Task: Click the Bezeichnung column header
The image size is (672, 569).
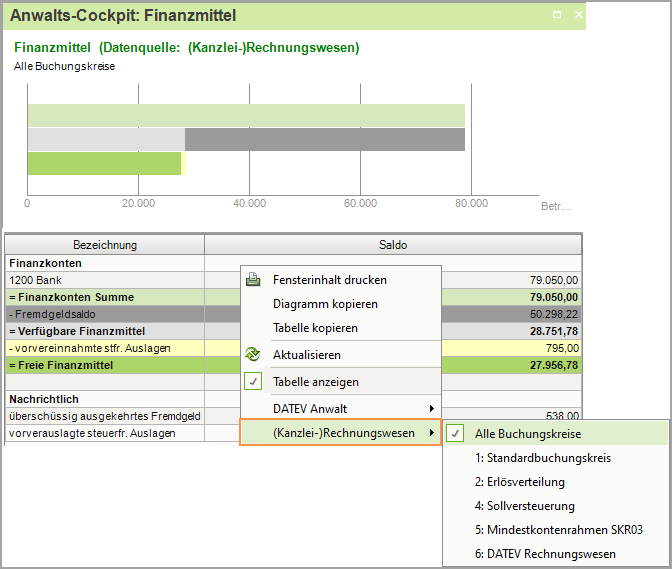Action: point(105,245)
